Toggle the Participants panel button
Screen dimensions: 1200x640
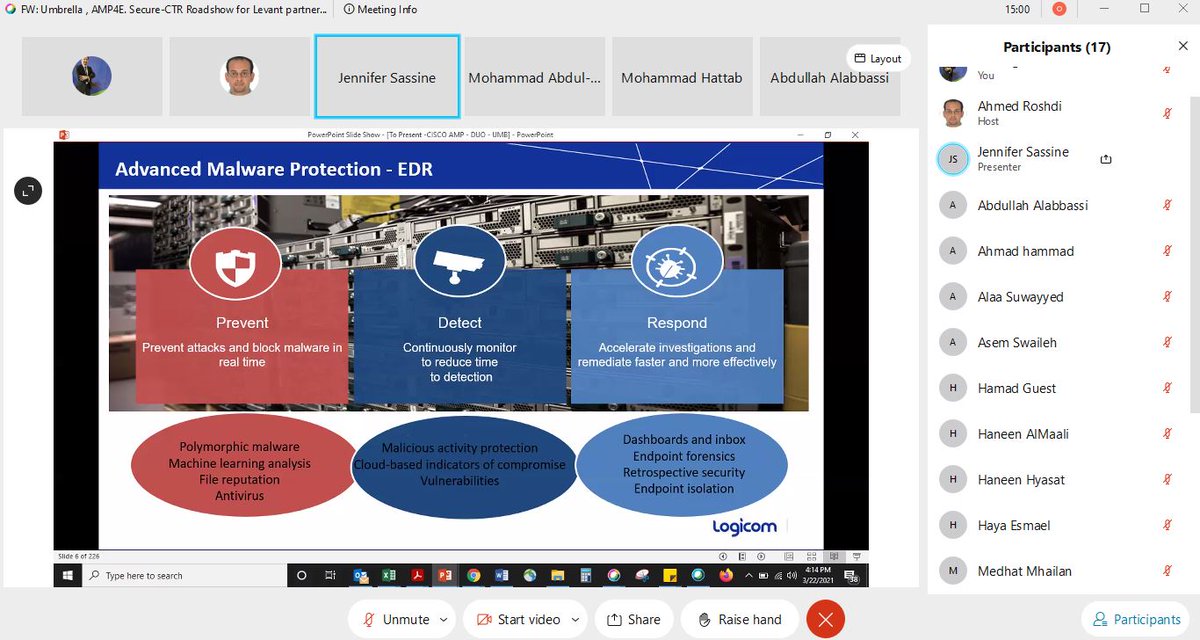tap(1138, 620)
